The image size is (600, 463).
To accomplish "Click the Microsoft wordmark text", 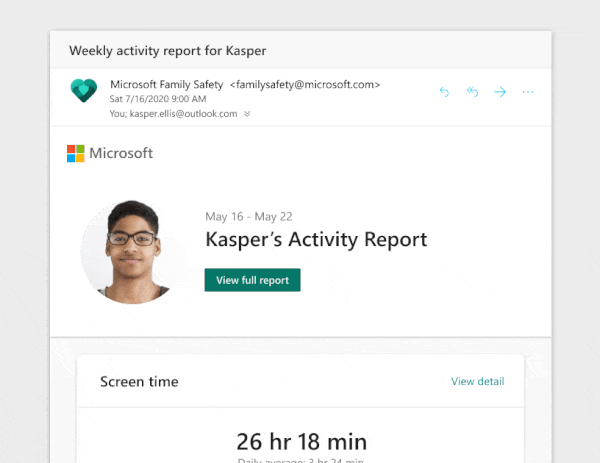I will 121,153.
